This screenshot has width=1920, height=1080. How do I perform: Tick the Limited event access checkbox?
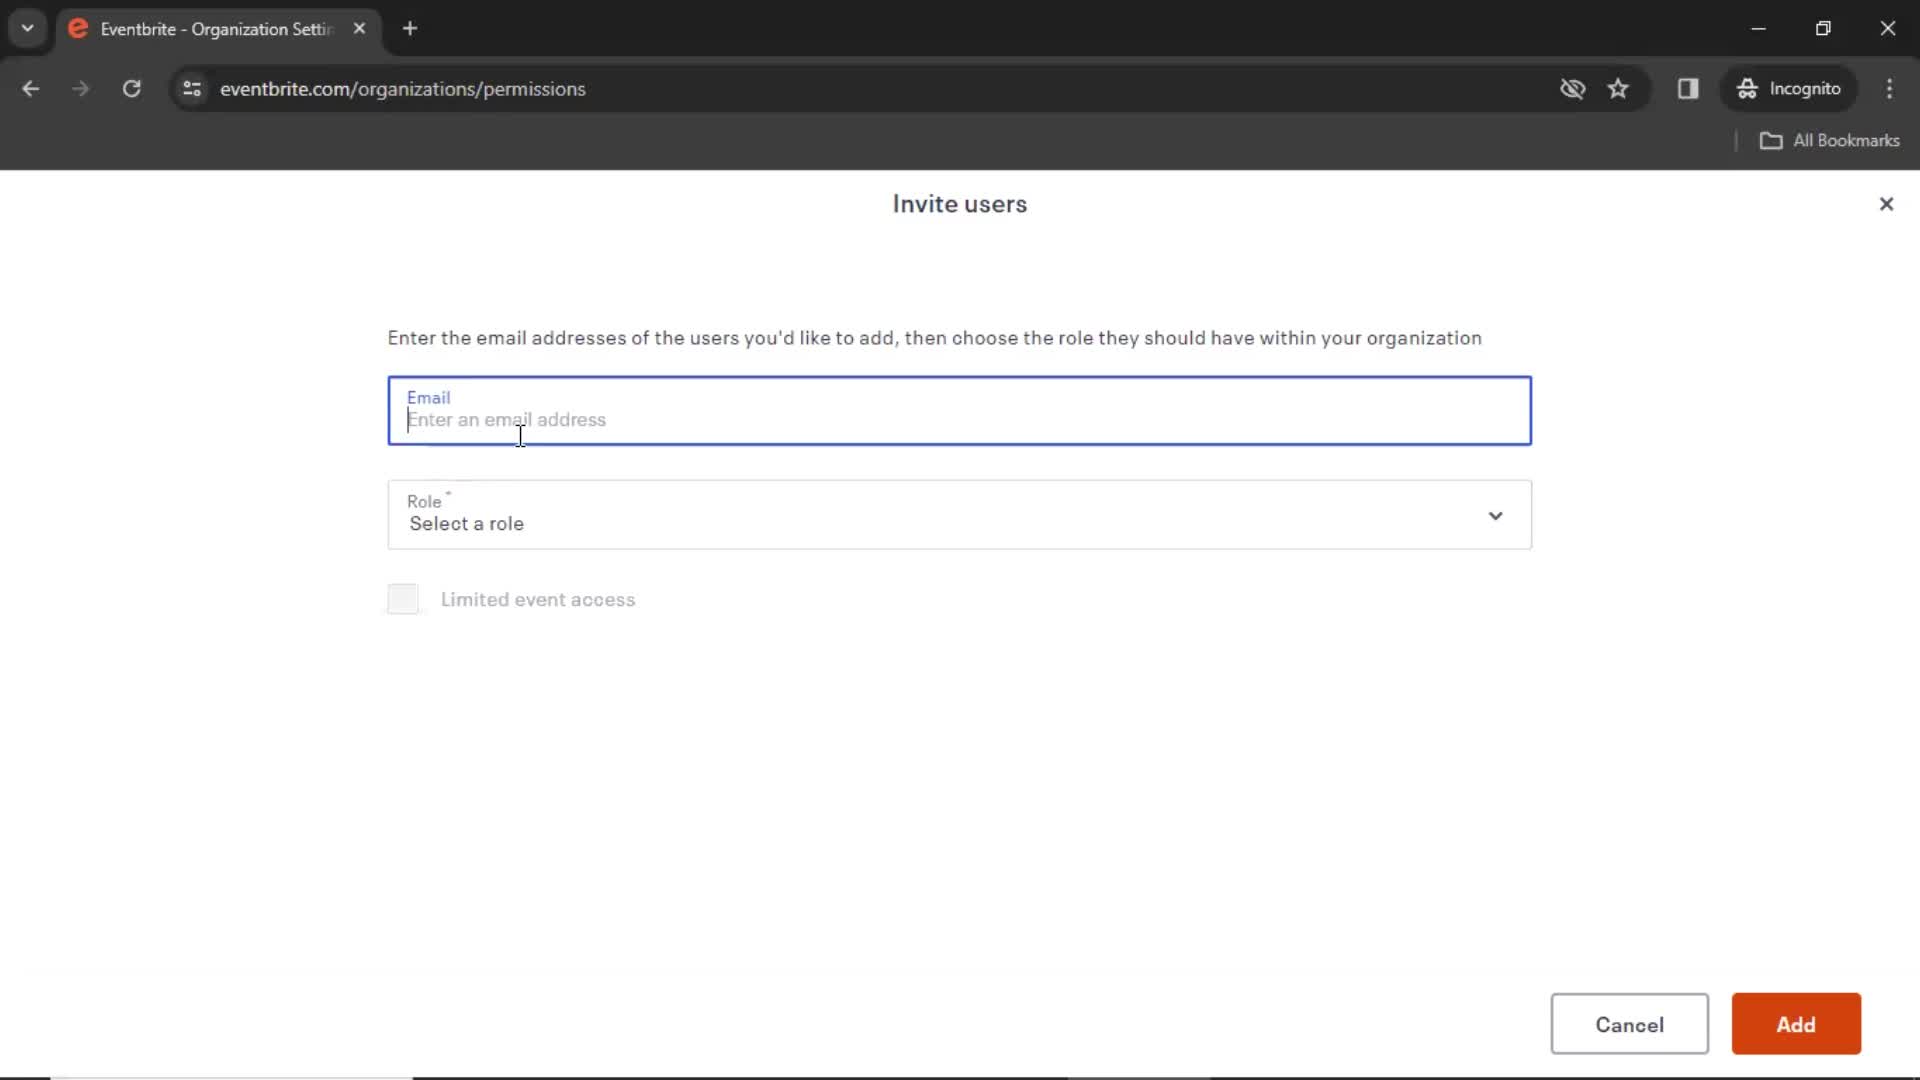tap(403, 599)
